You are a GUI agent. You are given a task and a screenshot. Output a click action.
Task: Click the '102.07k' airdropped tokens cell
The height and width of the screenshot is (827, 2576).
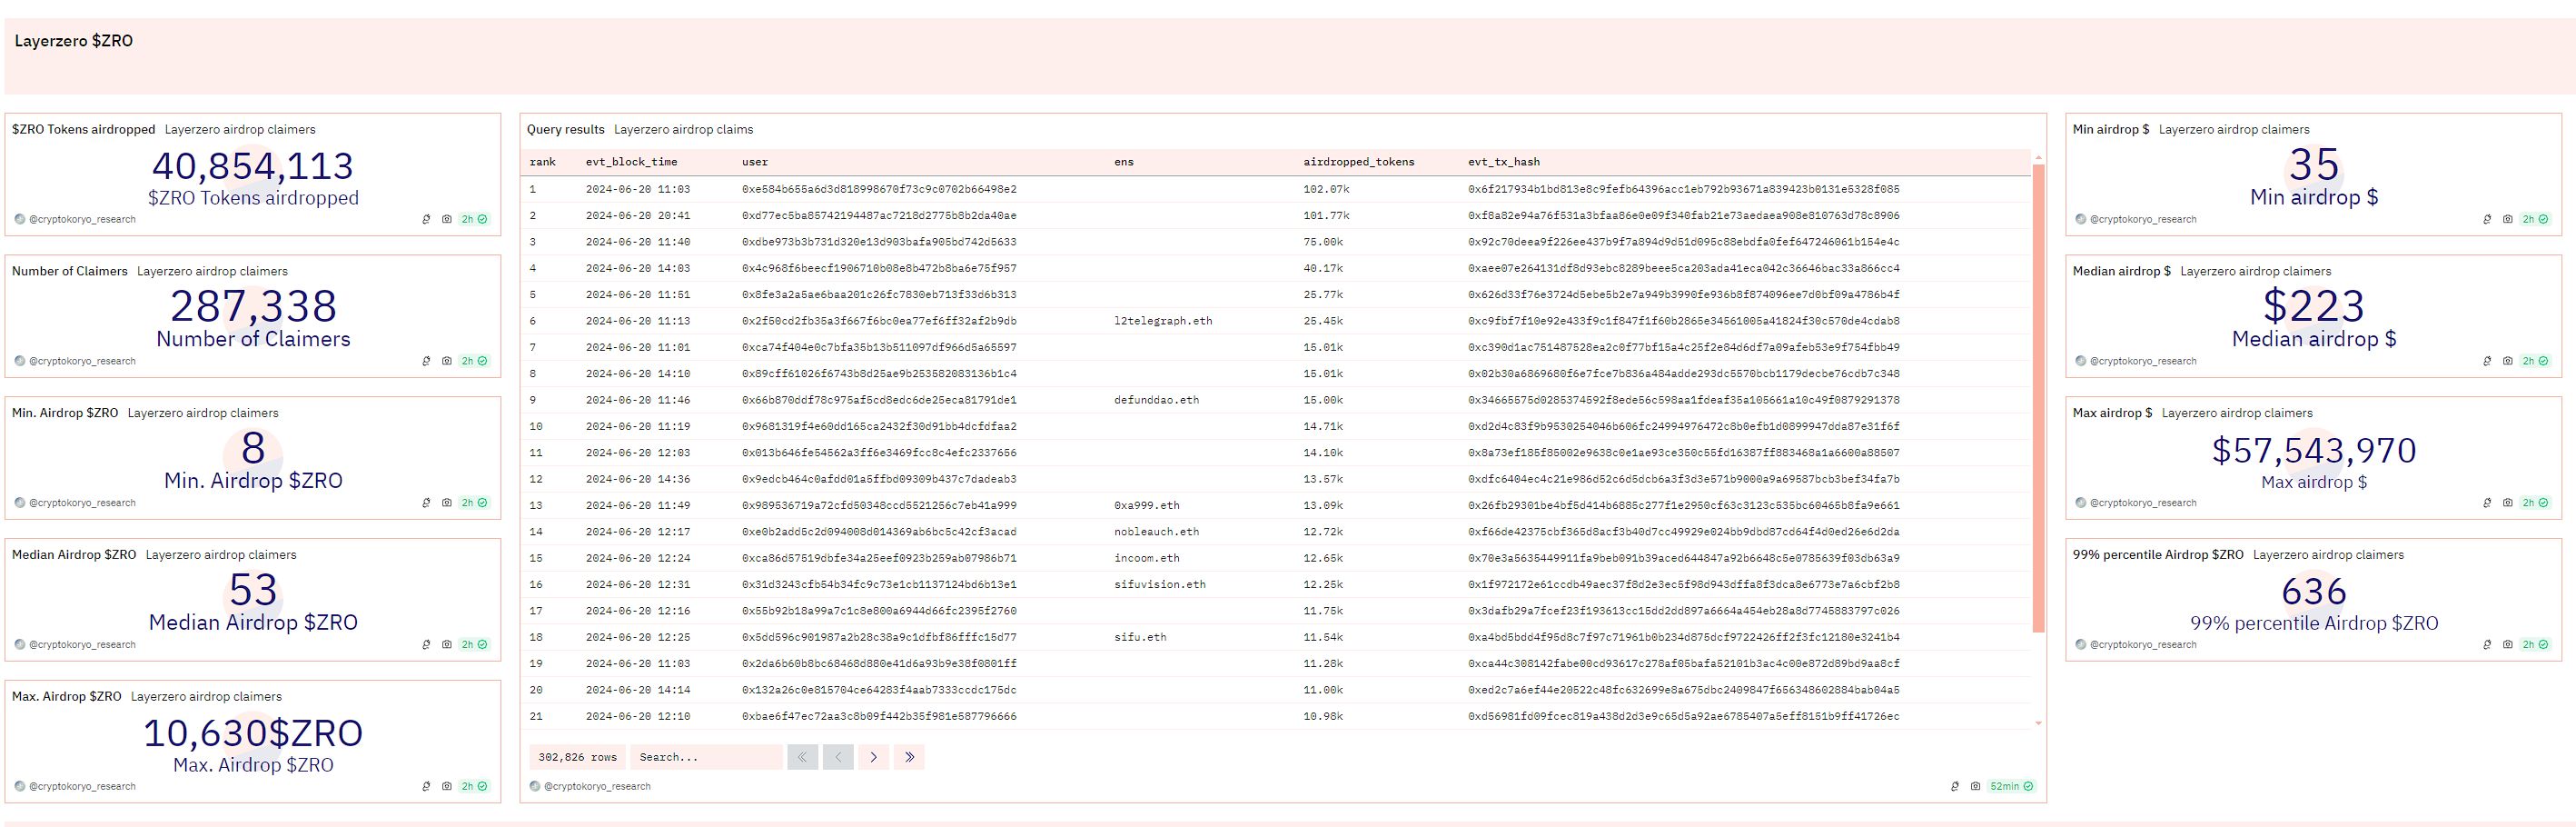pos(1326,189)
